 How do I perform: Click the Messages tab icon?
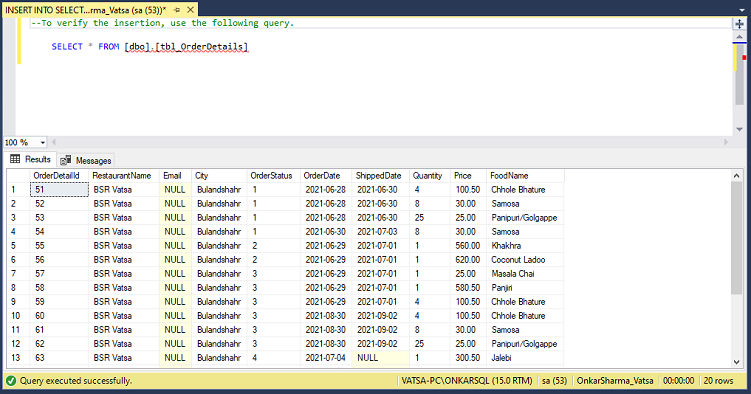(x=66, y=160)
